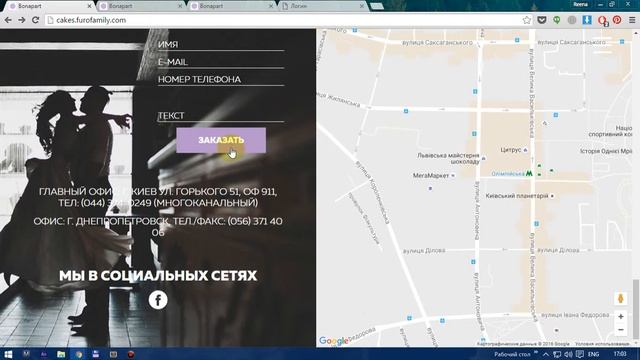Open the Windows Start menu
The width and height of the screenshot is (640, 360).
8,354
